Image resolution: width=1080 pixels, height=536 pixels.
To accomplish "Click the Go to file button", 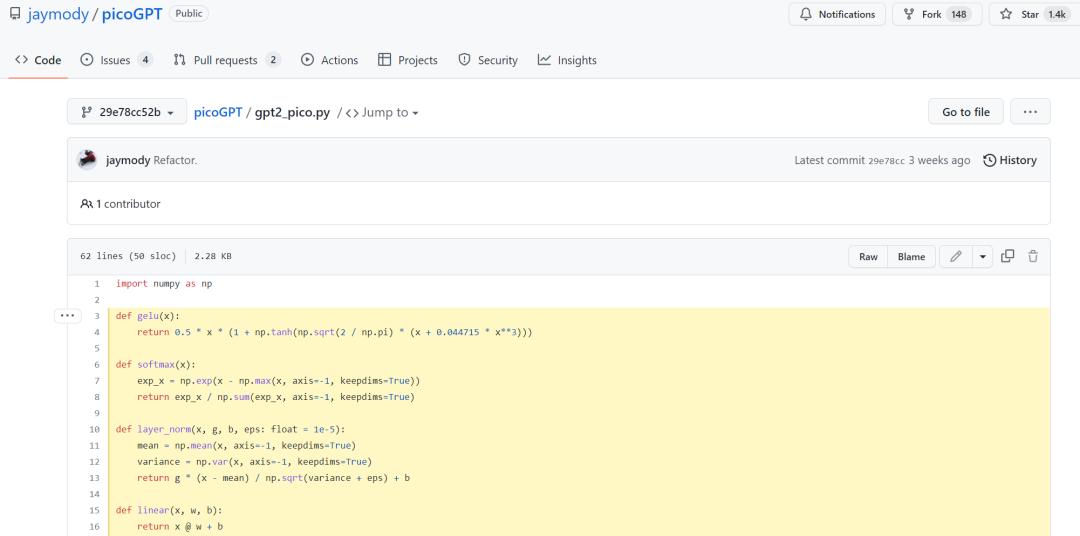I will [x=965, y=112].
